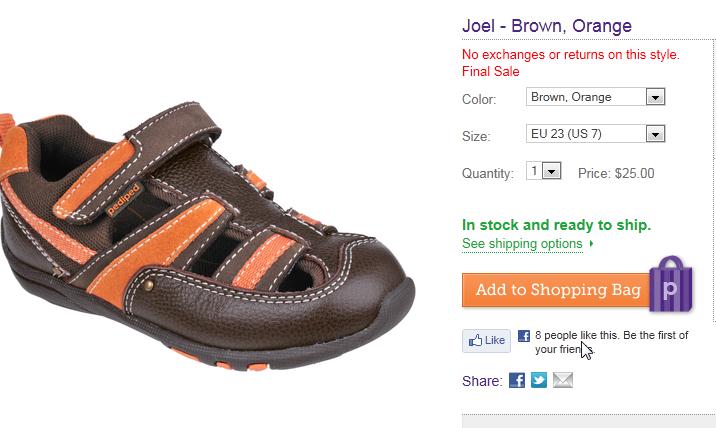Open See shipping options link

pyautogui.click(x=522, y=244)
